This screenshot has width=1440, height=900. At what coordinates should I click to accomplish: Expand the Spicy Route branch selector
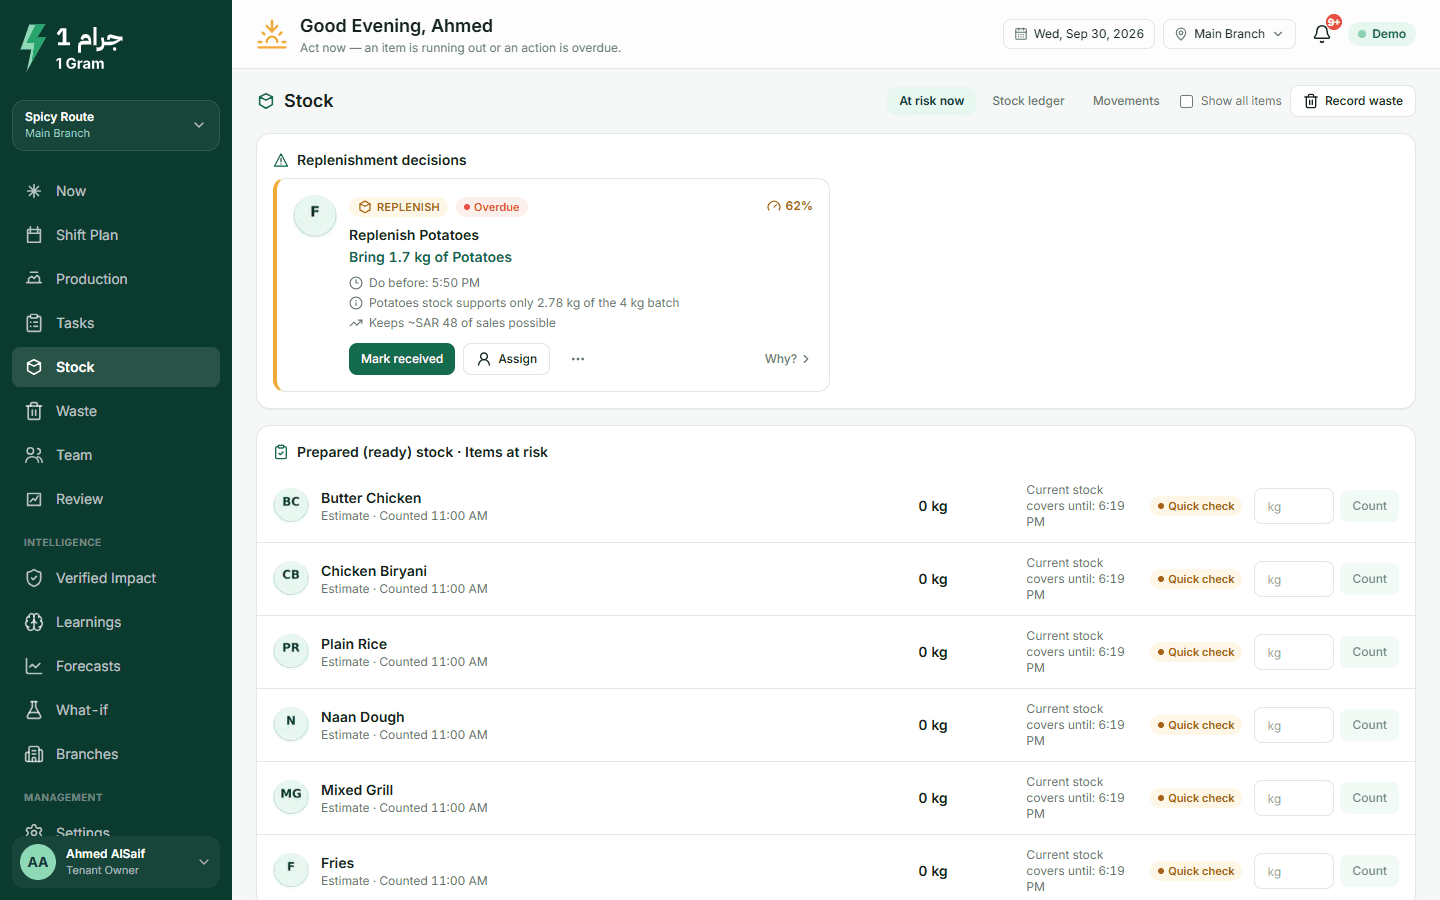pos(116,125)
